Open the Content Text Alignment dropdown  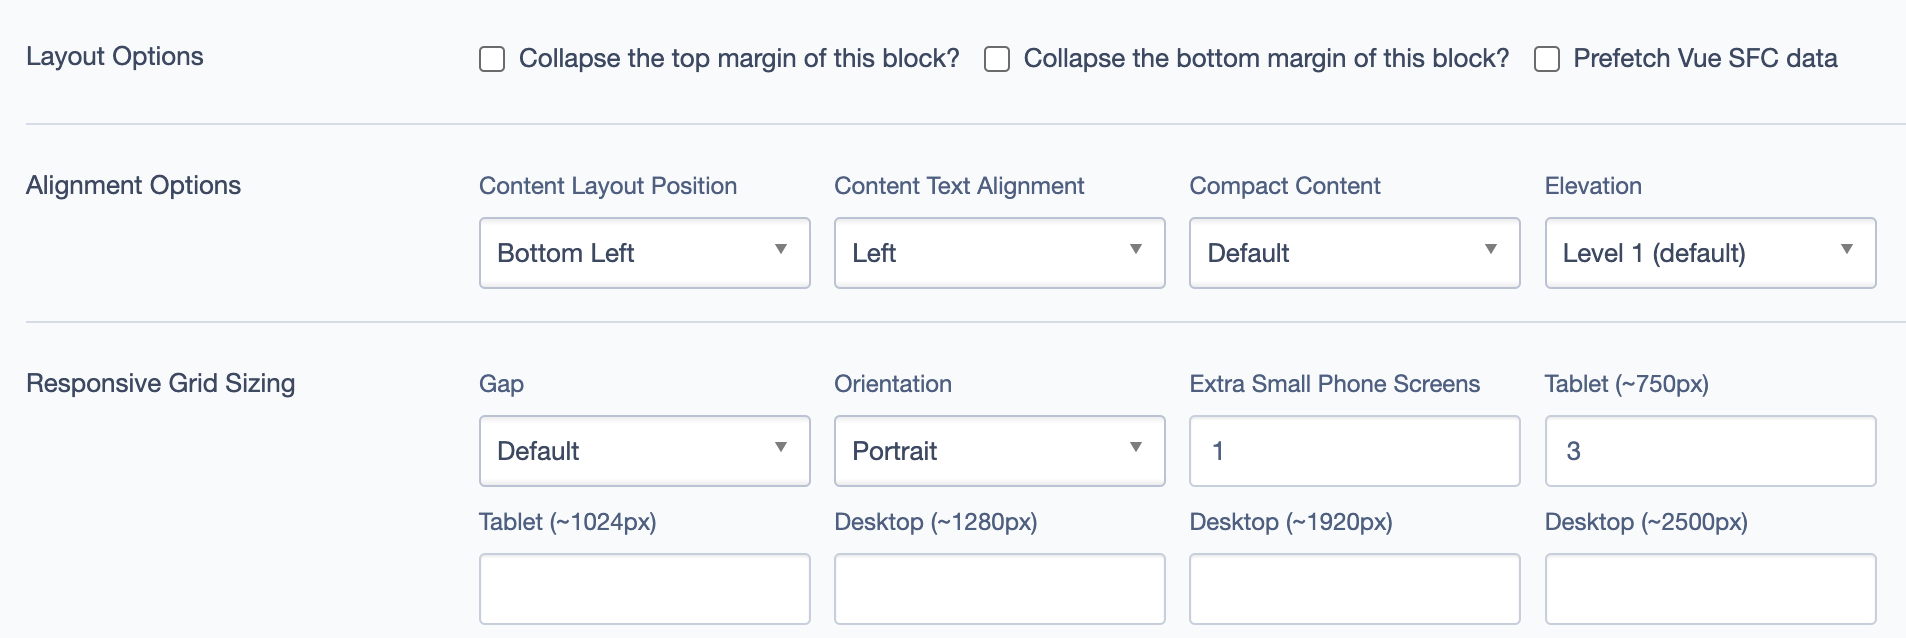click(999, 253)
